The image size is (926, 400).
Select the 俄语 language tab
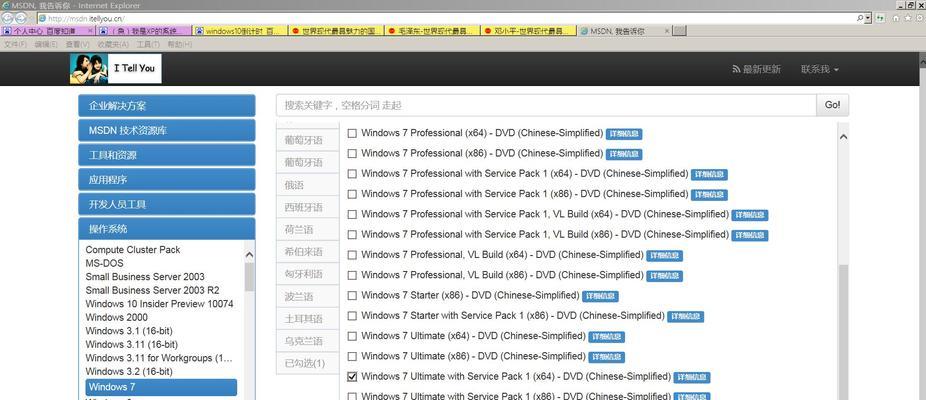(x=308, y=185)
